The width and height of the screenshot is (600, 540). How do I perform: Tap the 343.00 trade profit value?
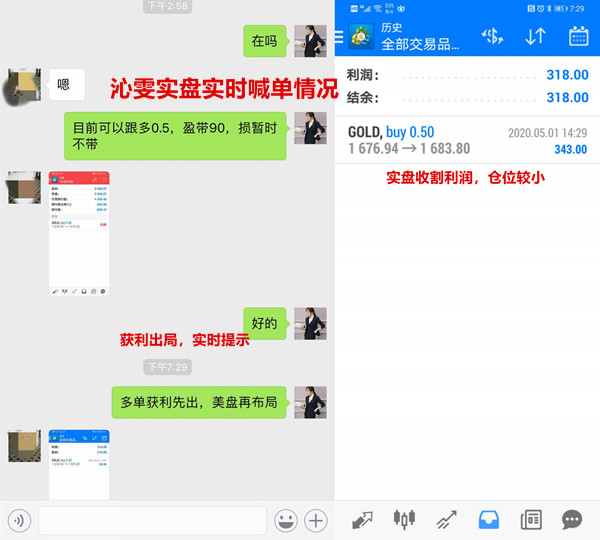[571, 149]
